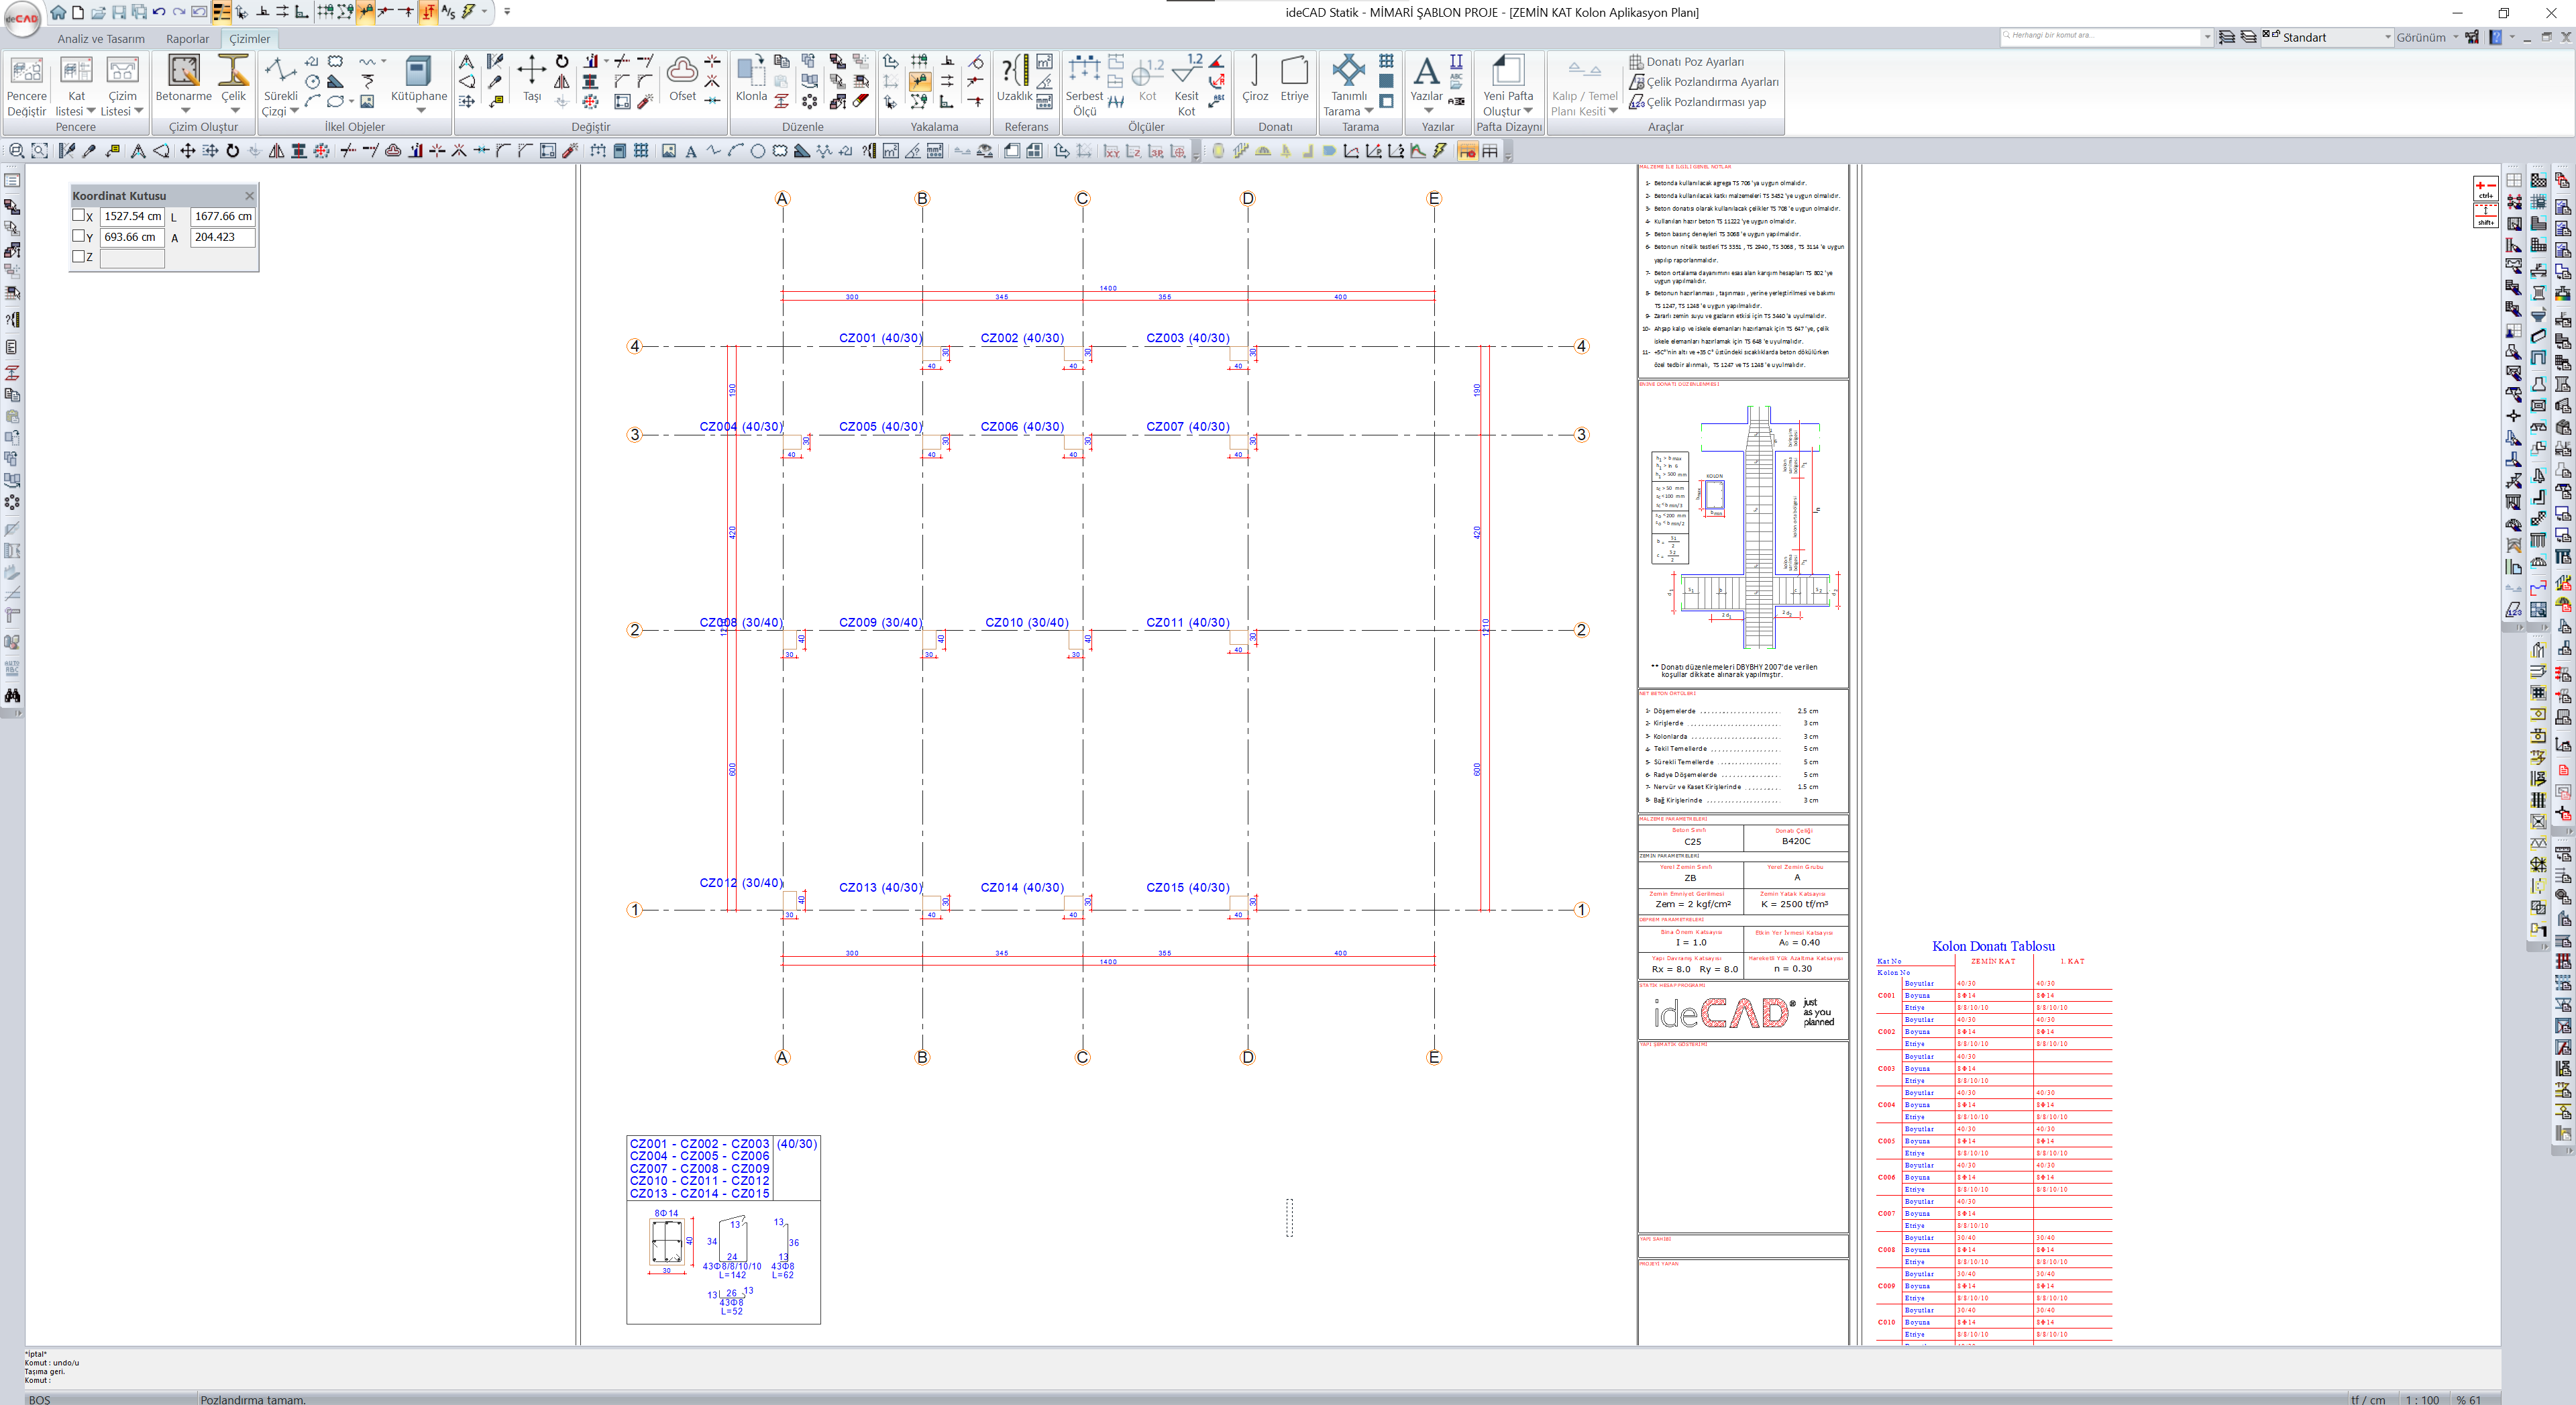Switch to the Analiz ve Tasarım tab
Viewport: 2576px width, 1405px height.
tap(101, 39)
